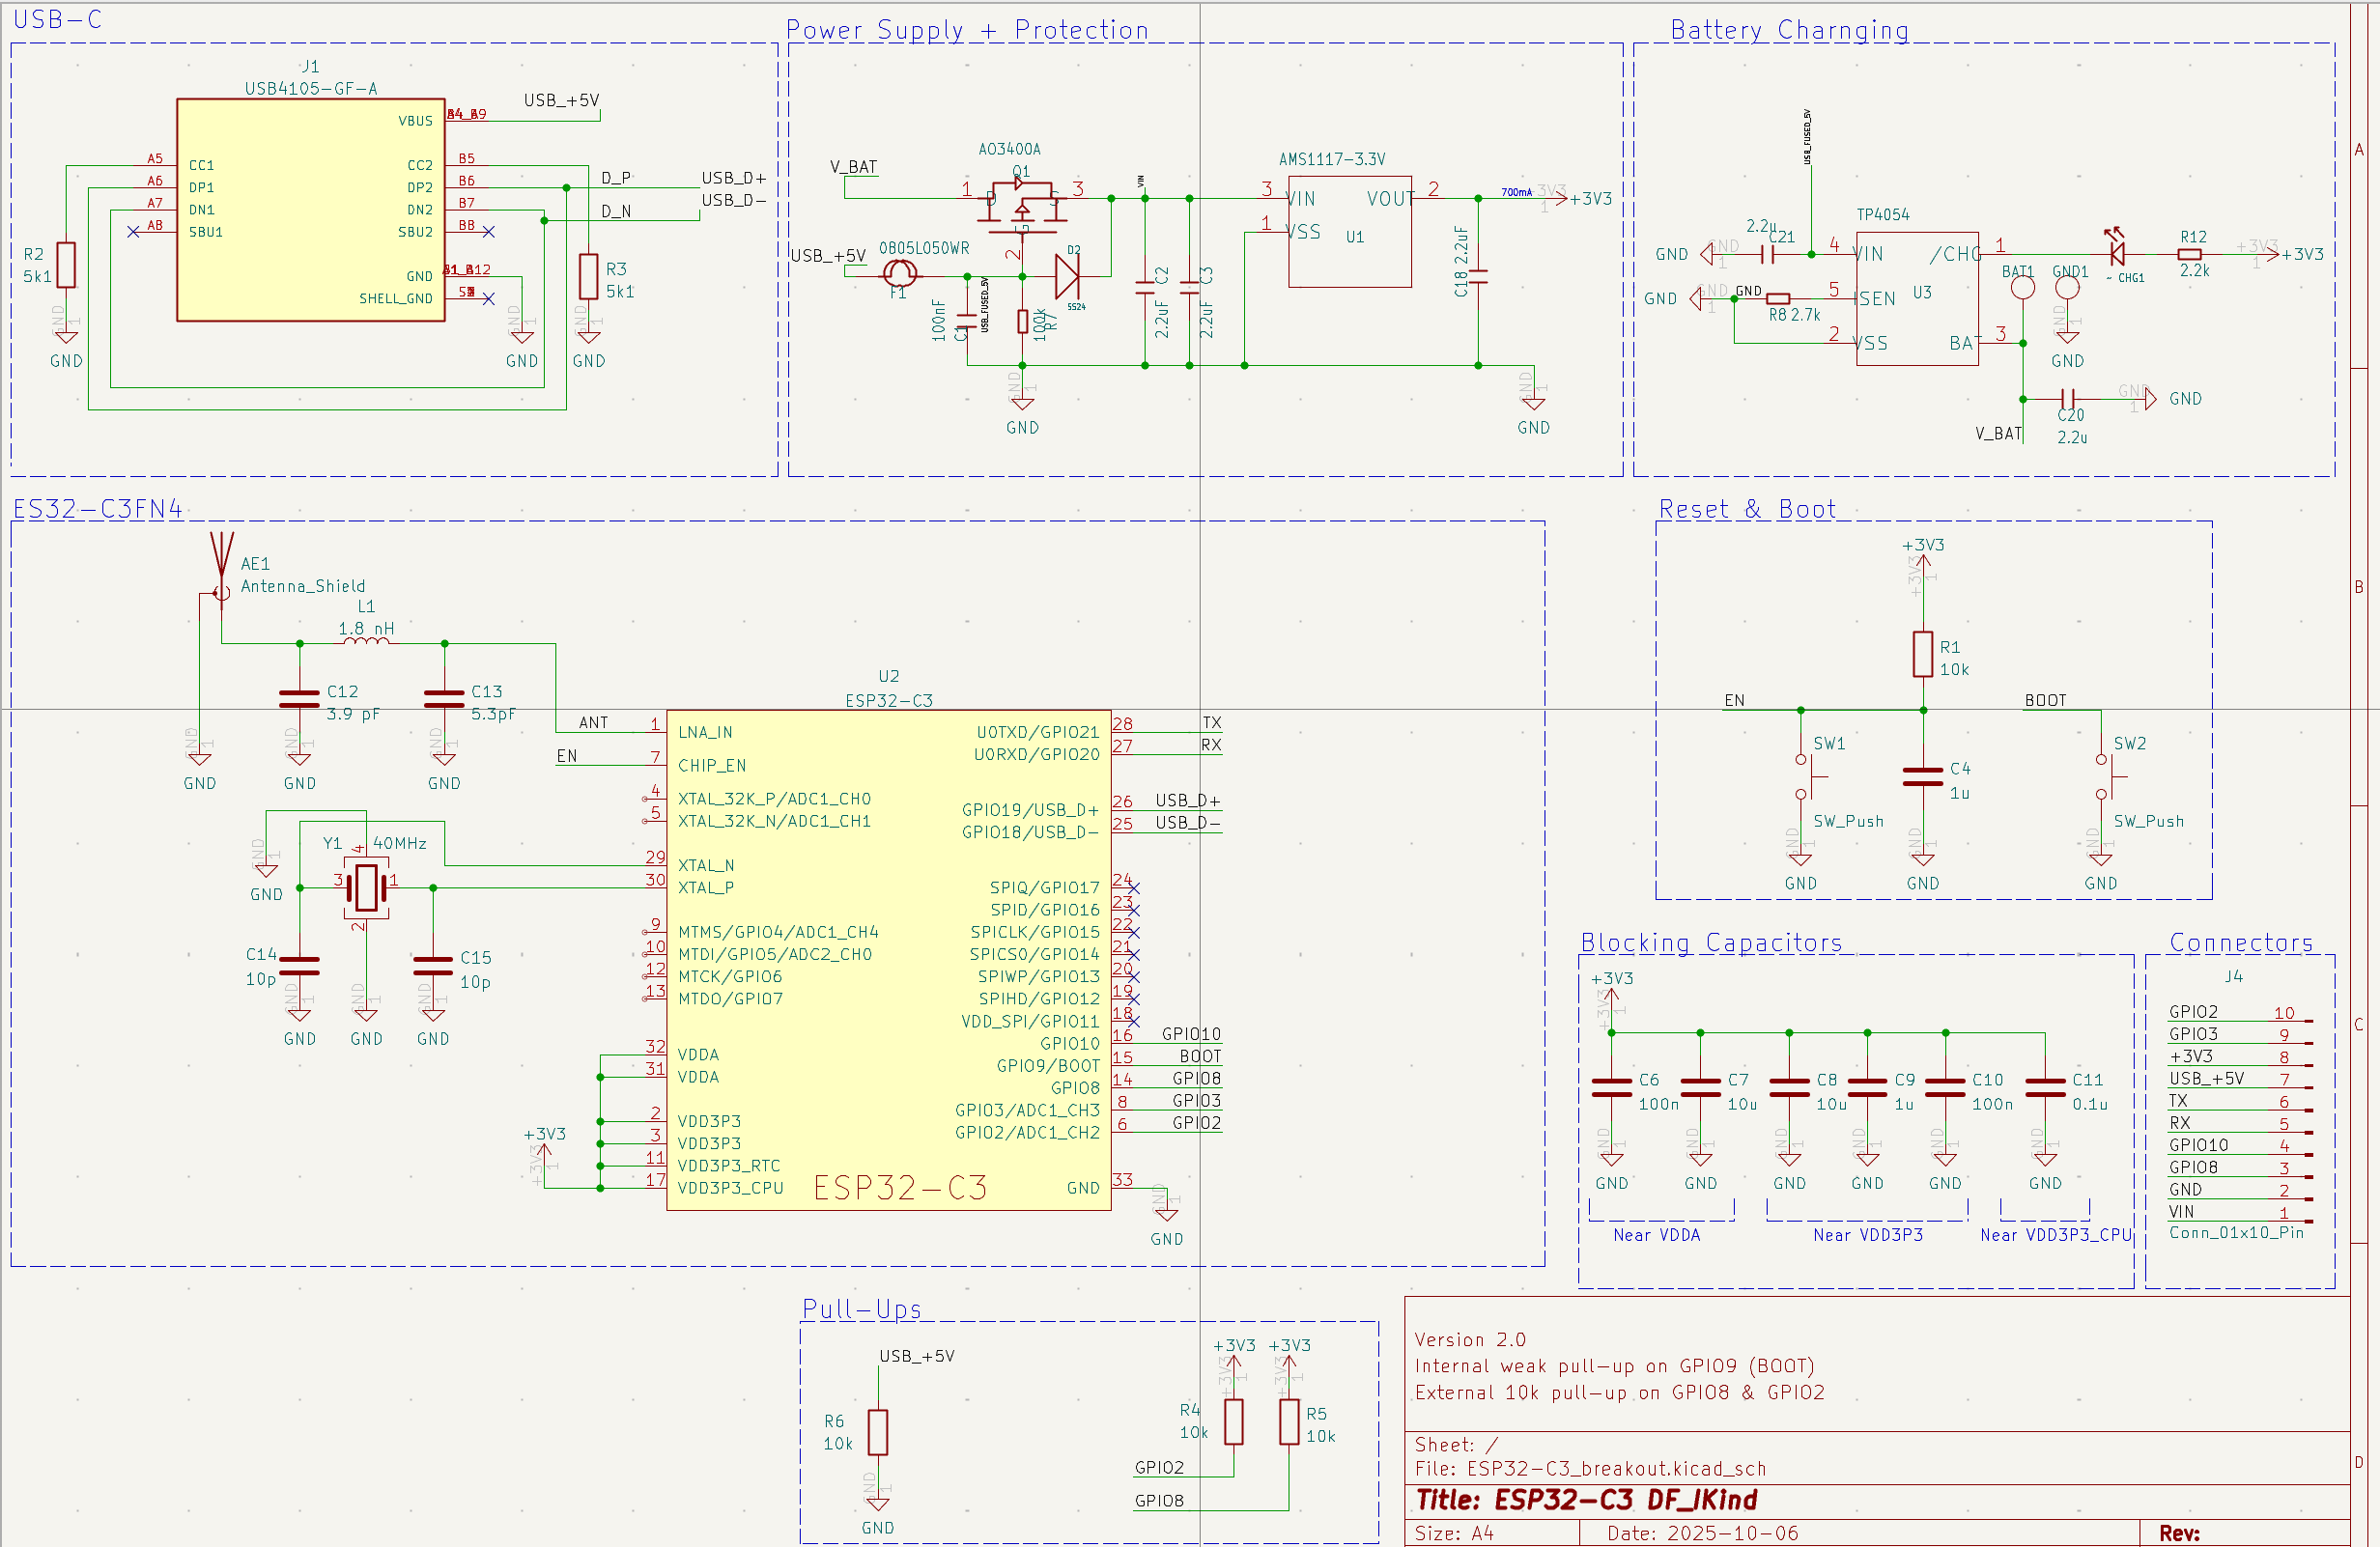Select the D2 SS24 diode symbol

point(1067,276)
